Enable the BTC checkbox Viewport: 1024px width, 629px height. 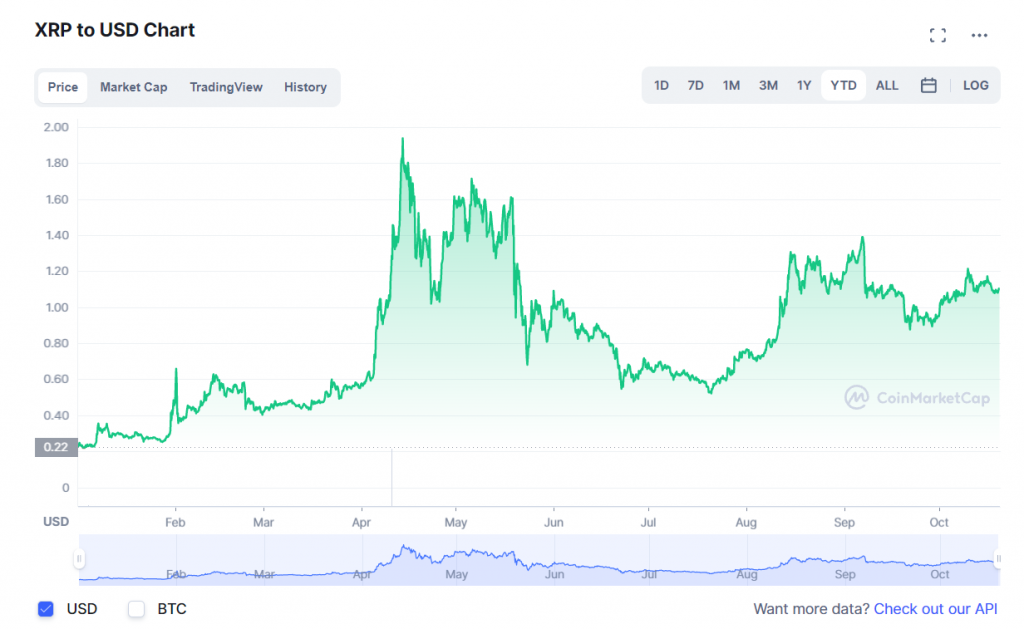(137, 609)
